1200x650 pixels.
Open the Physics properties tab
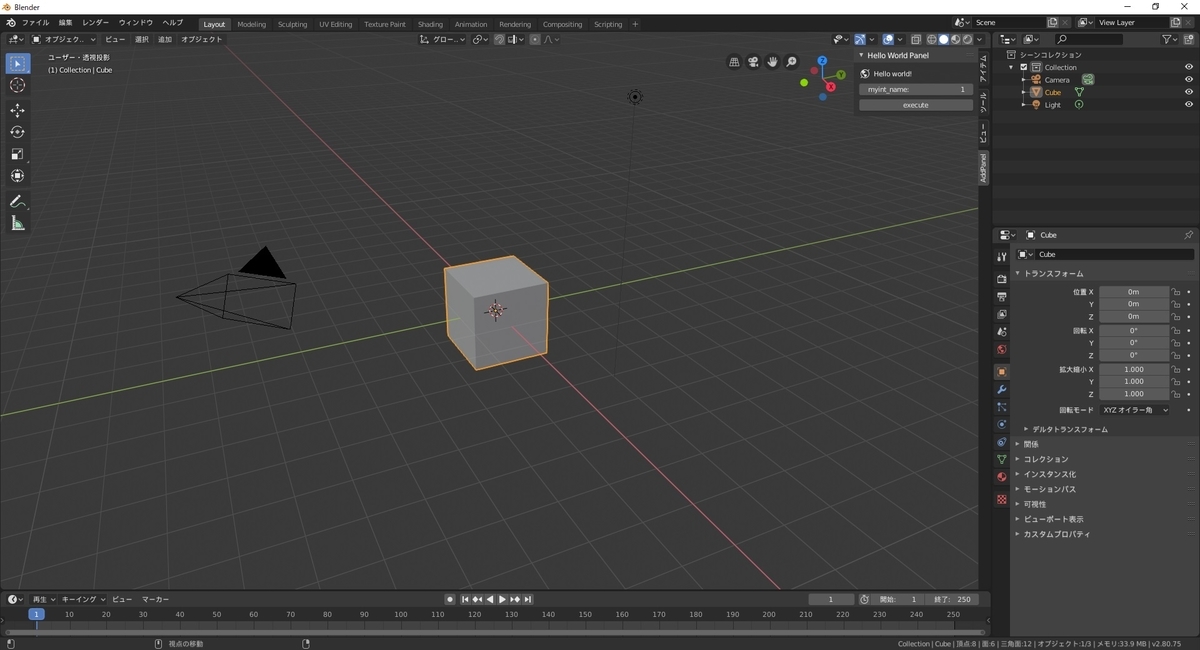click(x=1001, y=424)
